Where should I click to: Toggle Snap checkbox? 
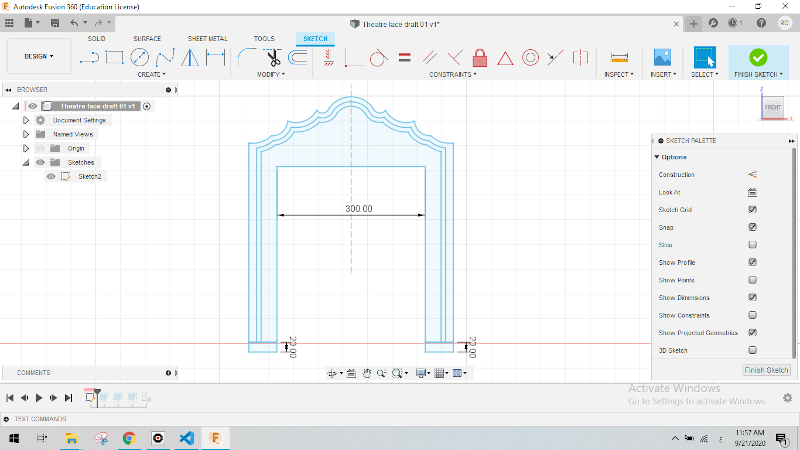(x=752, y=227)
